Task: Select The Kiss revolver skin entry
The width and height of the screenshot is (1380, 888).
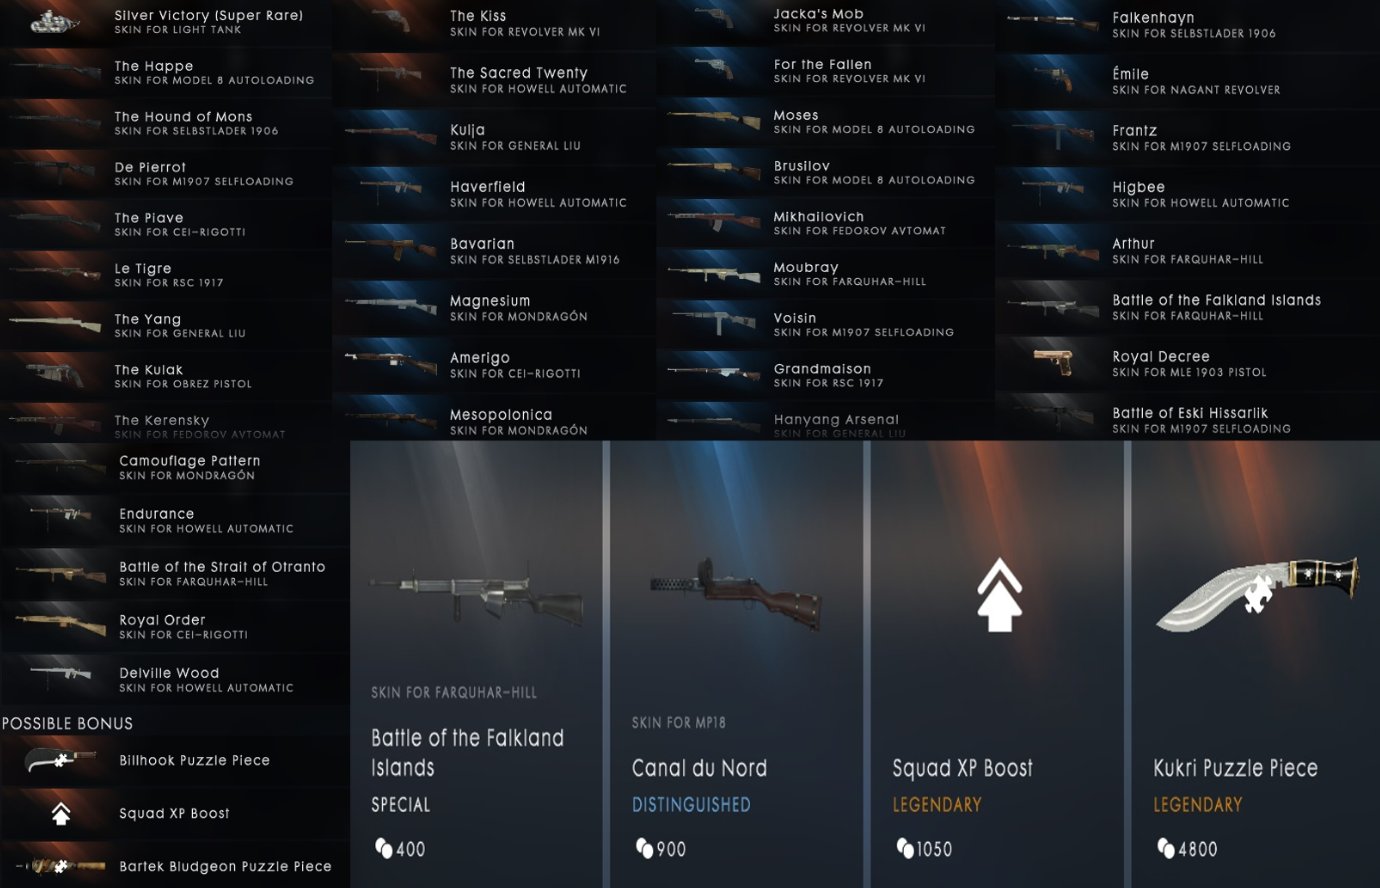Action: pyautogui.click(x=495, y=24)
